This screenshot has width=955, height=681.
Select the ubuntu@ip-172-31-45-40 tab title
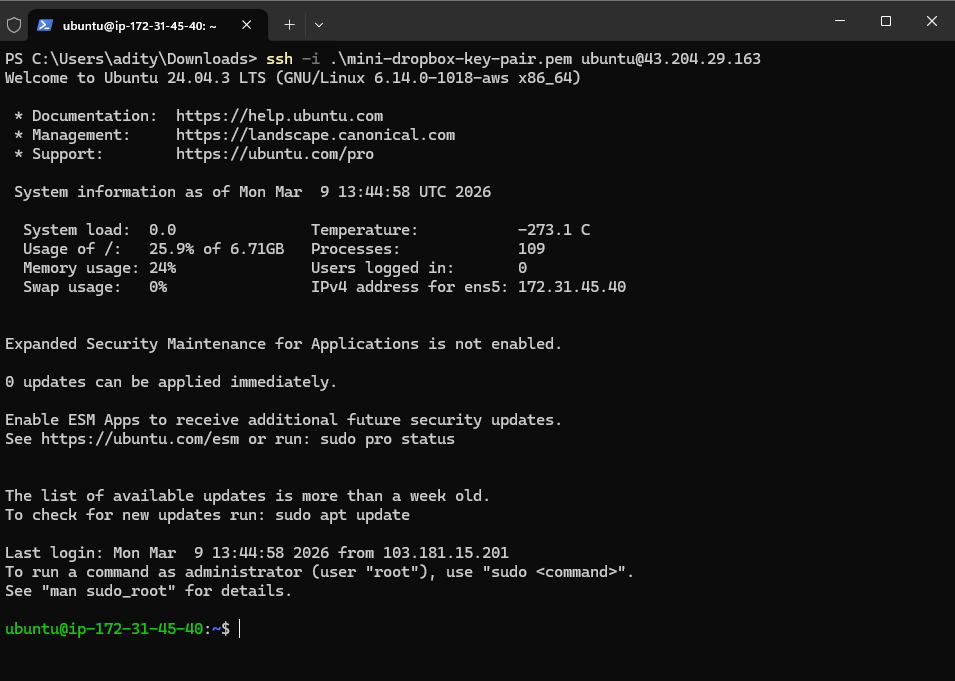point(139,24)
